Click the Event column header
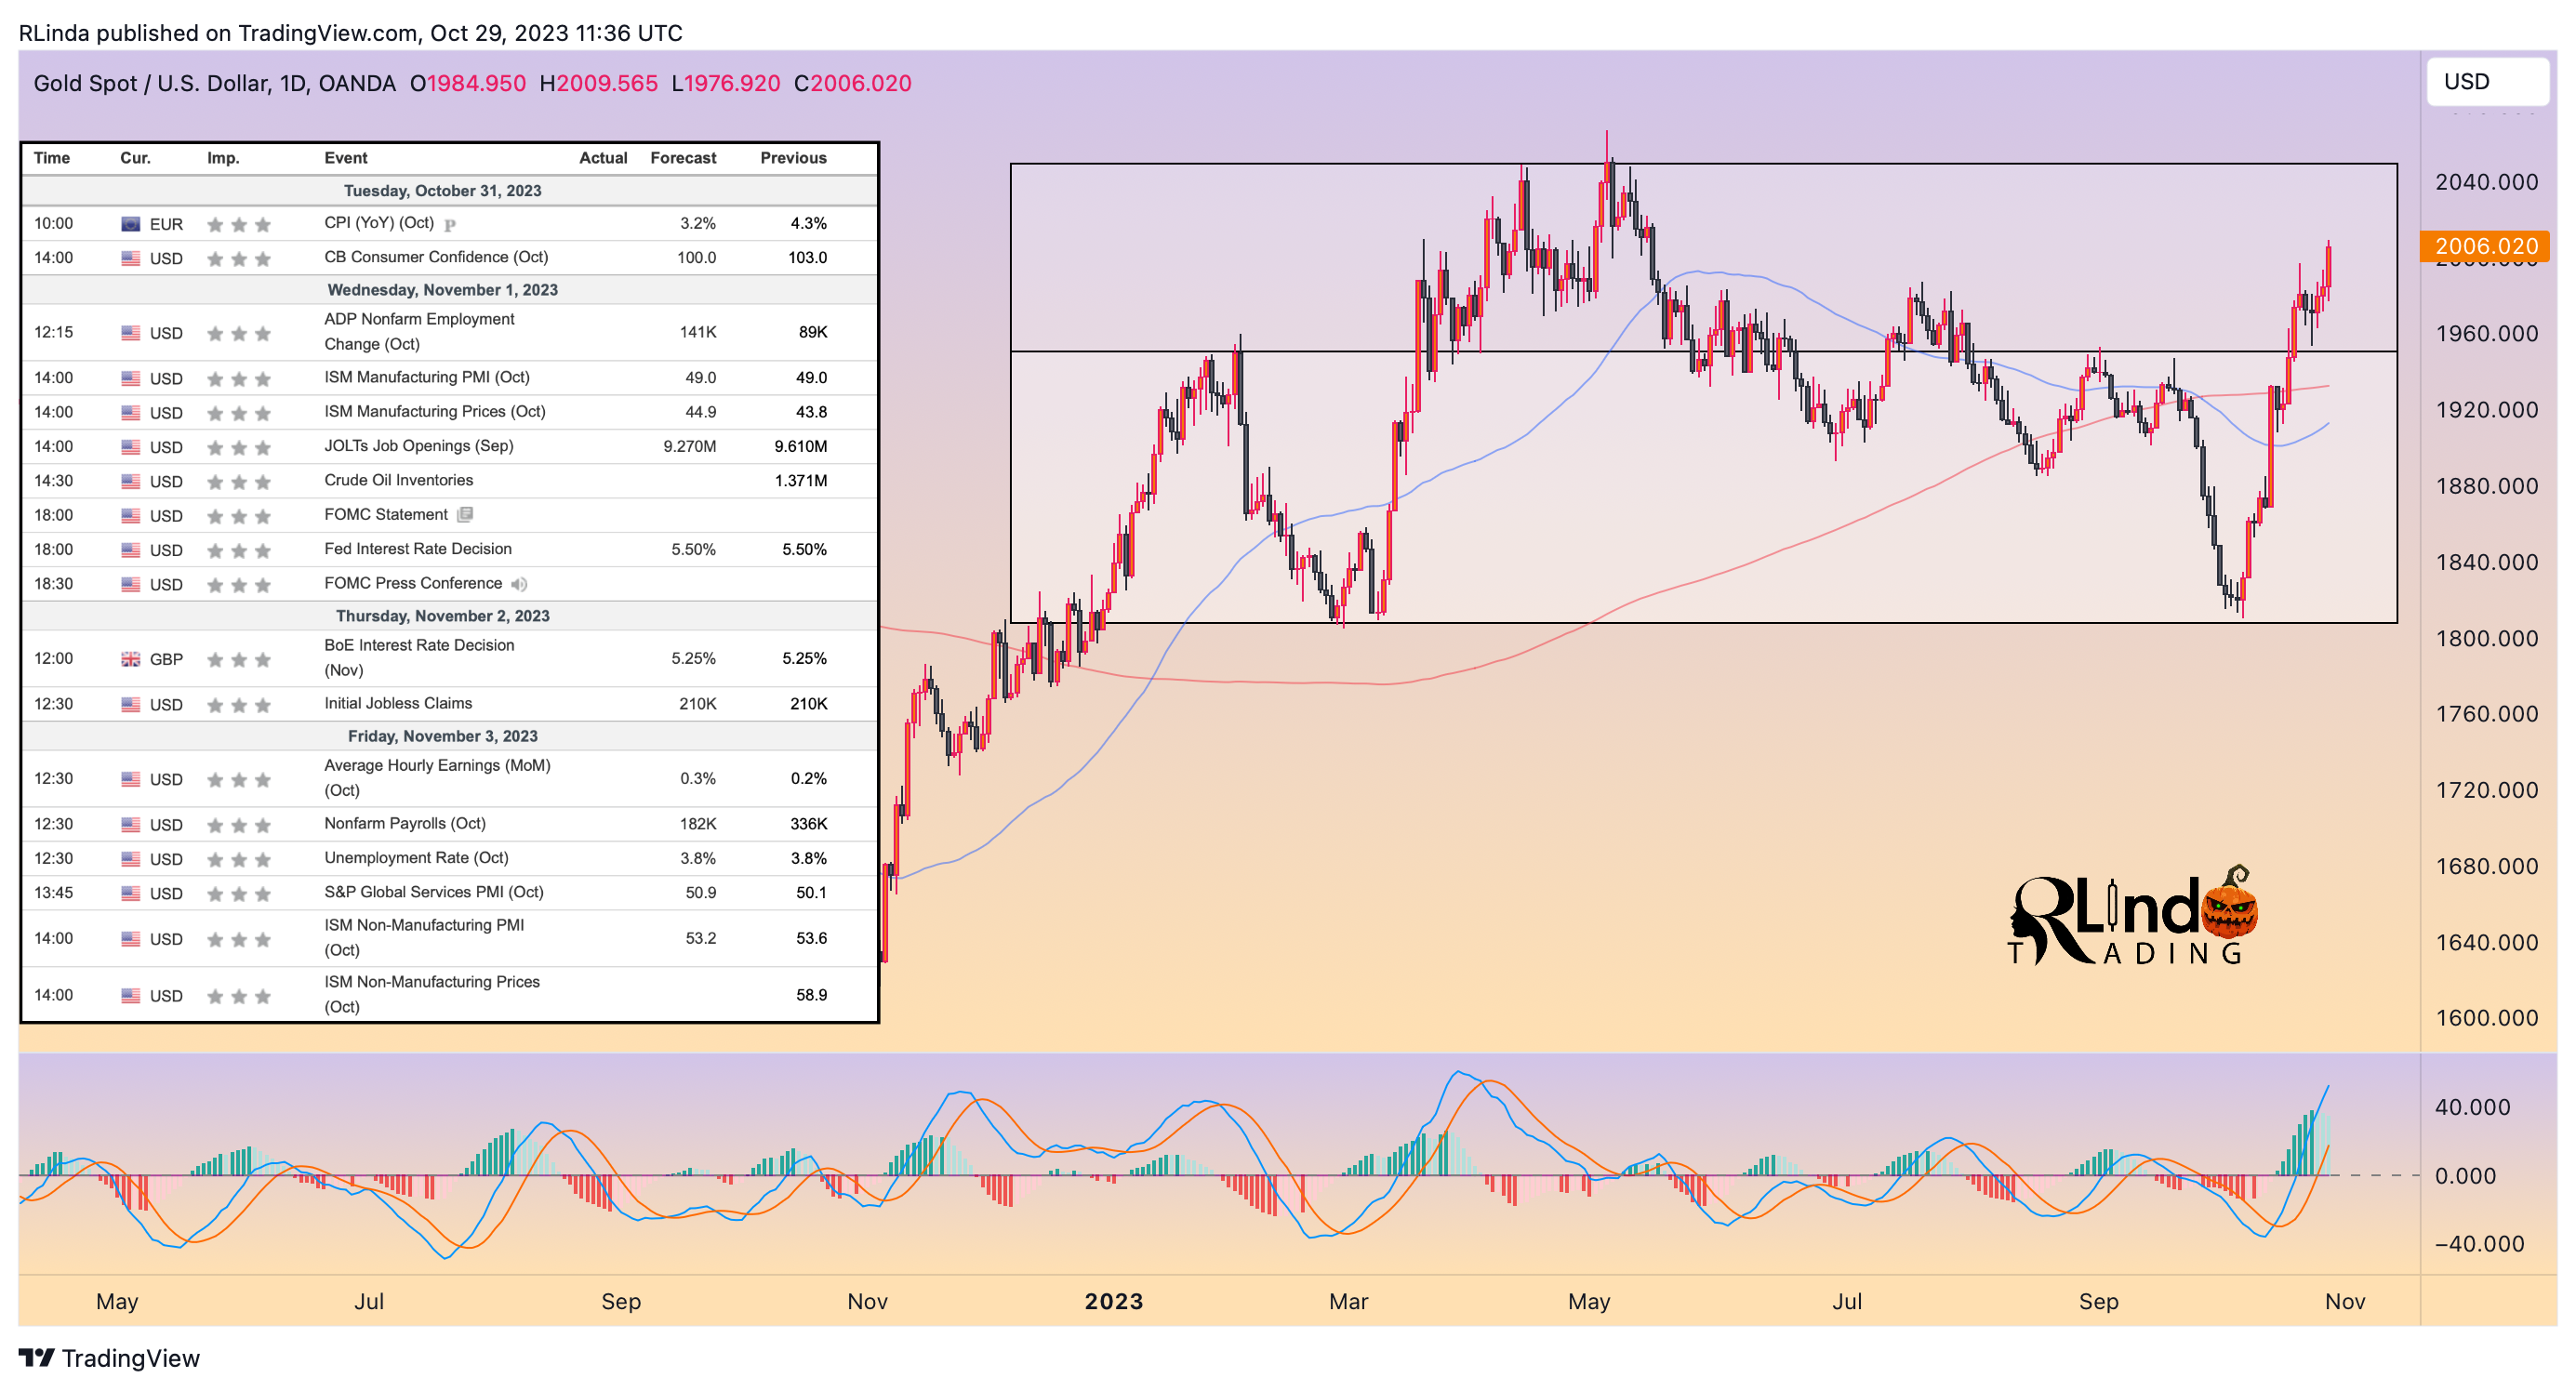2576x1391 pixels. [346, 158]
